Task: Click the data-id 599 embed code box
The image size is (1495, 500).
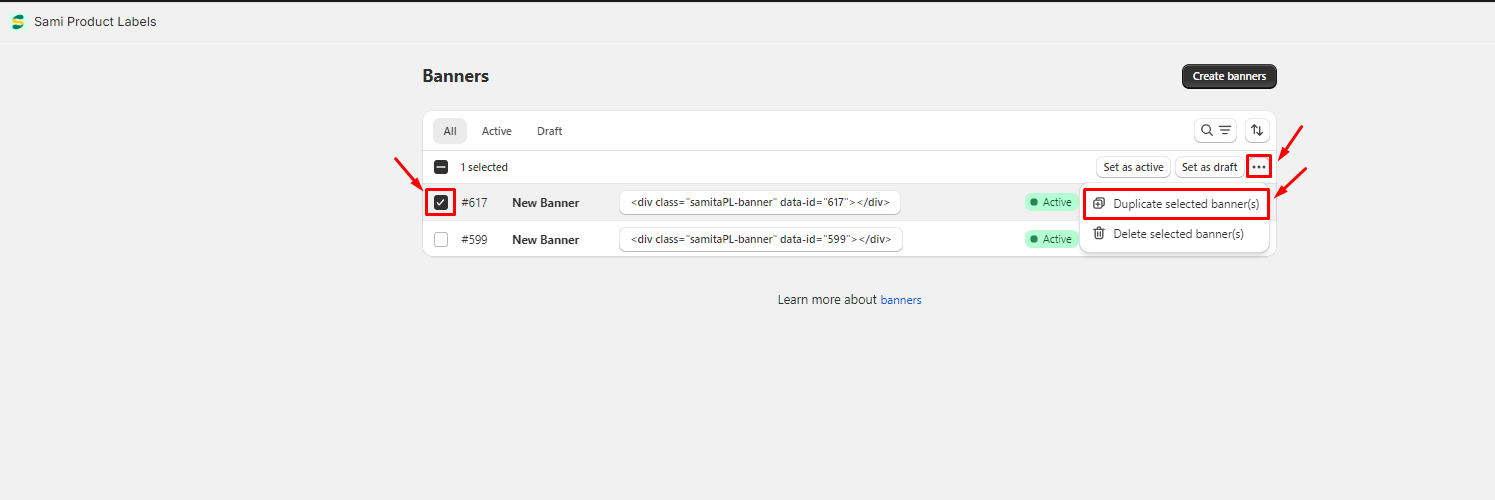Action: pos(760,240)
